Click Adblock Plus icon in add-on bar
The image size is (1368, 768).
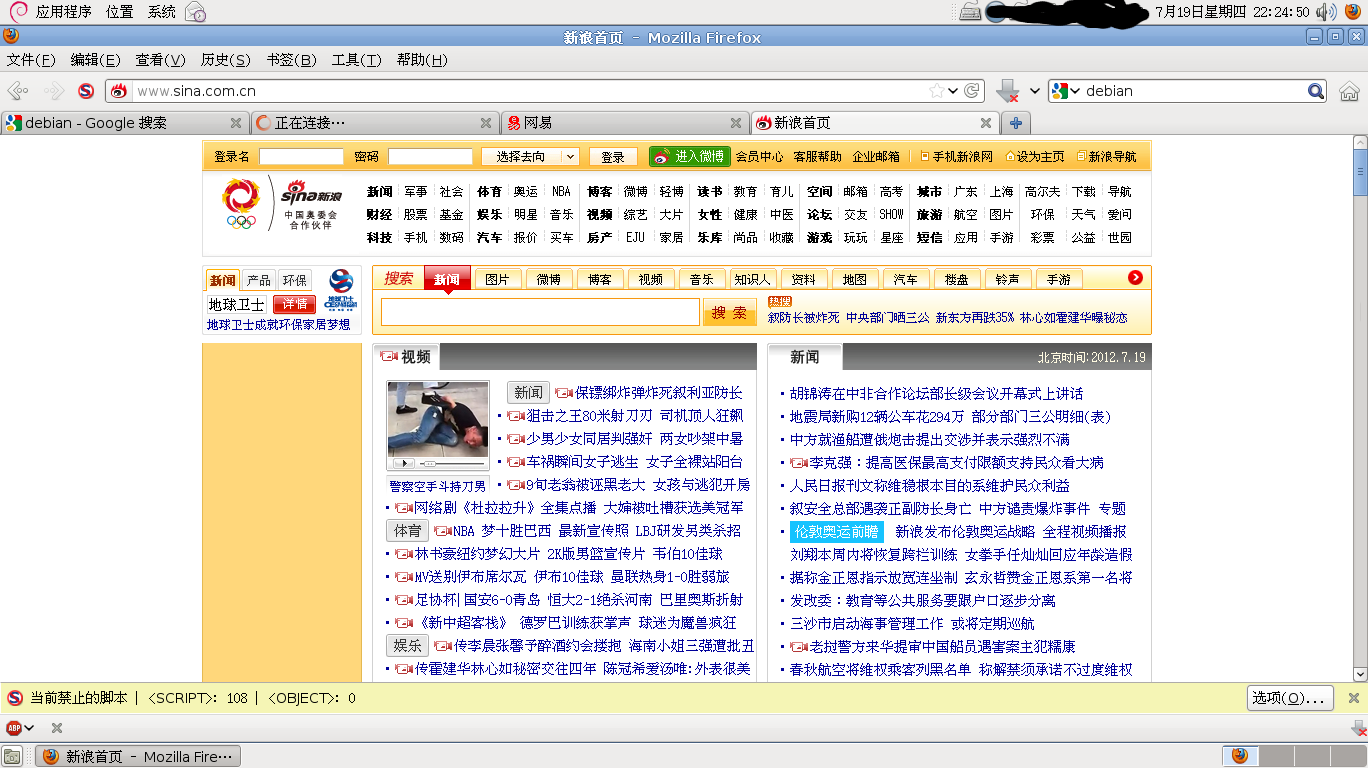click(14, 728)
